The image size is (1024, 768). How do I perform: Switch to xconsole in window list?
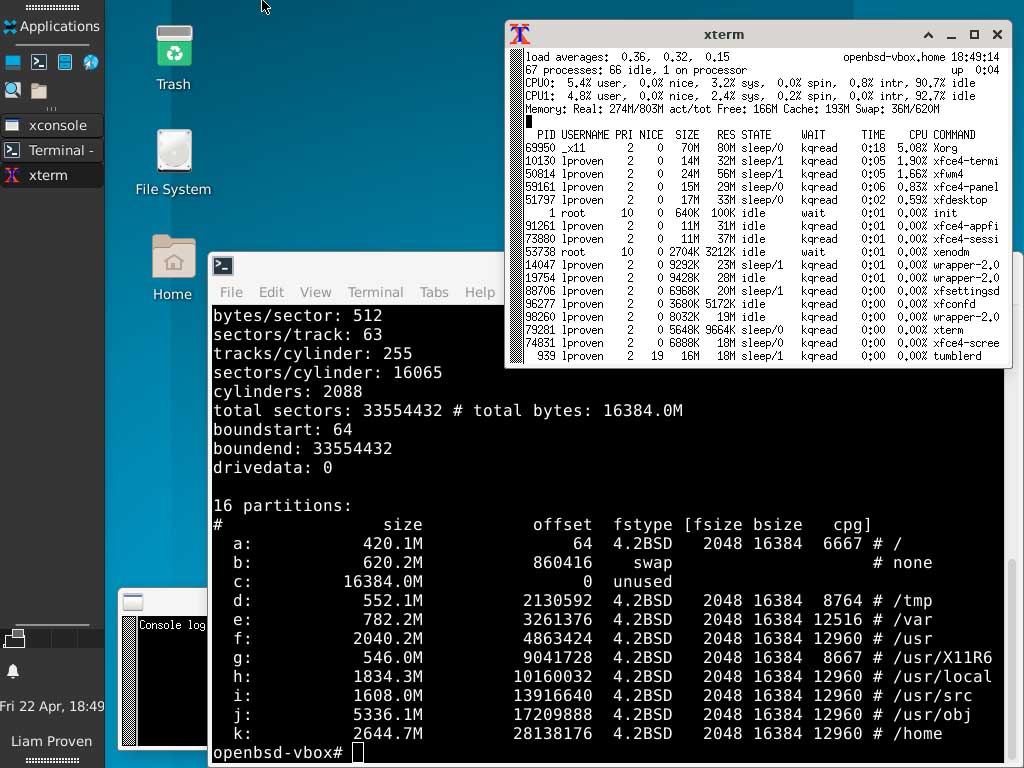[52, 125]
